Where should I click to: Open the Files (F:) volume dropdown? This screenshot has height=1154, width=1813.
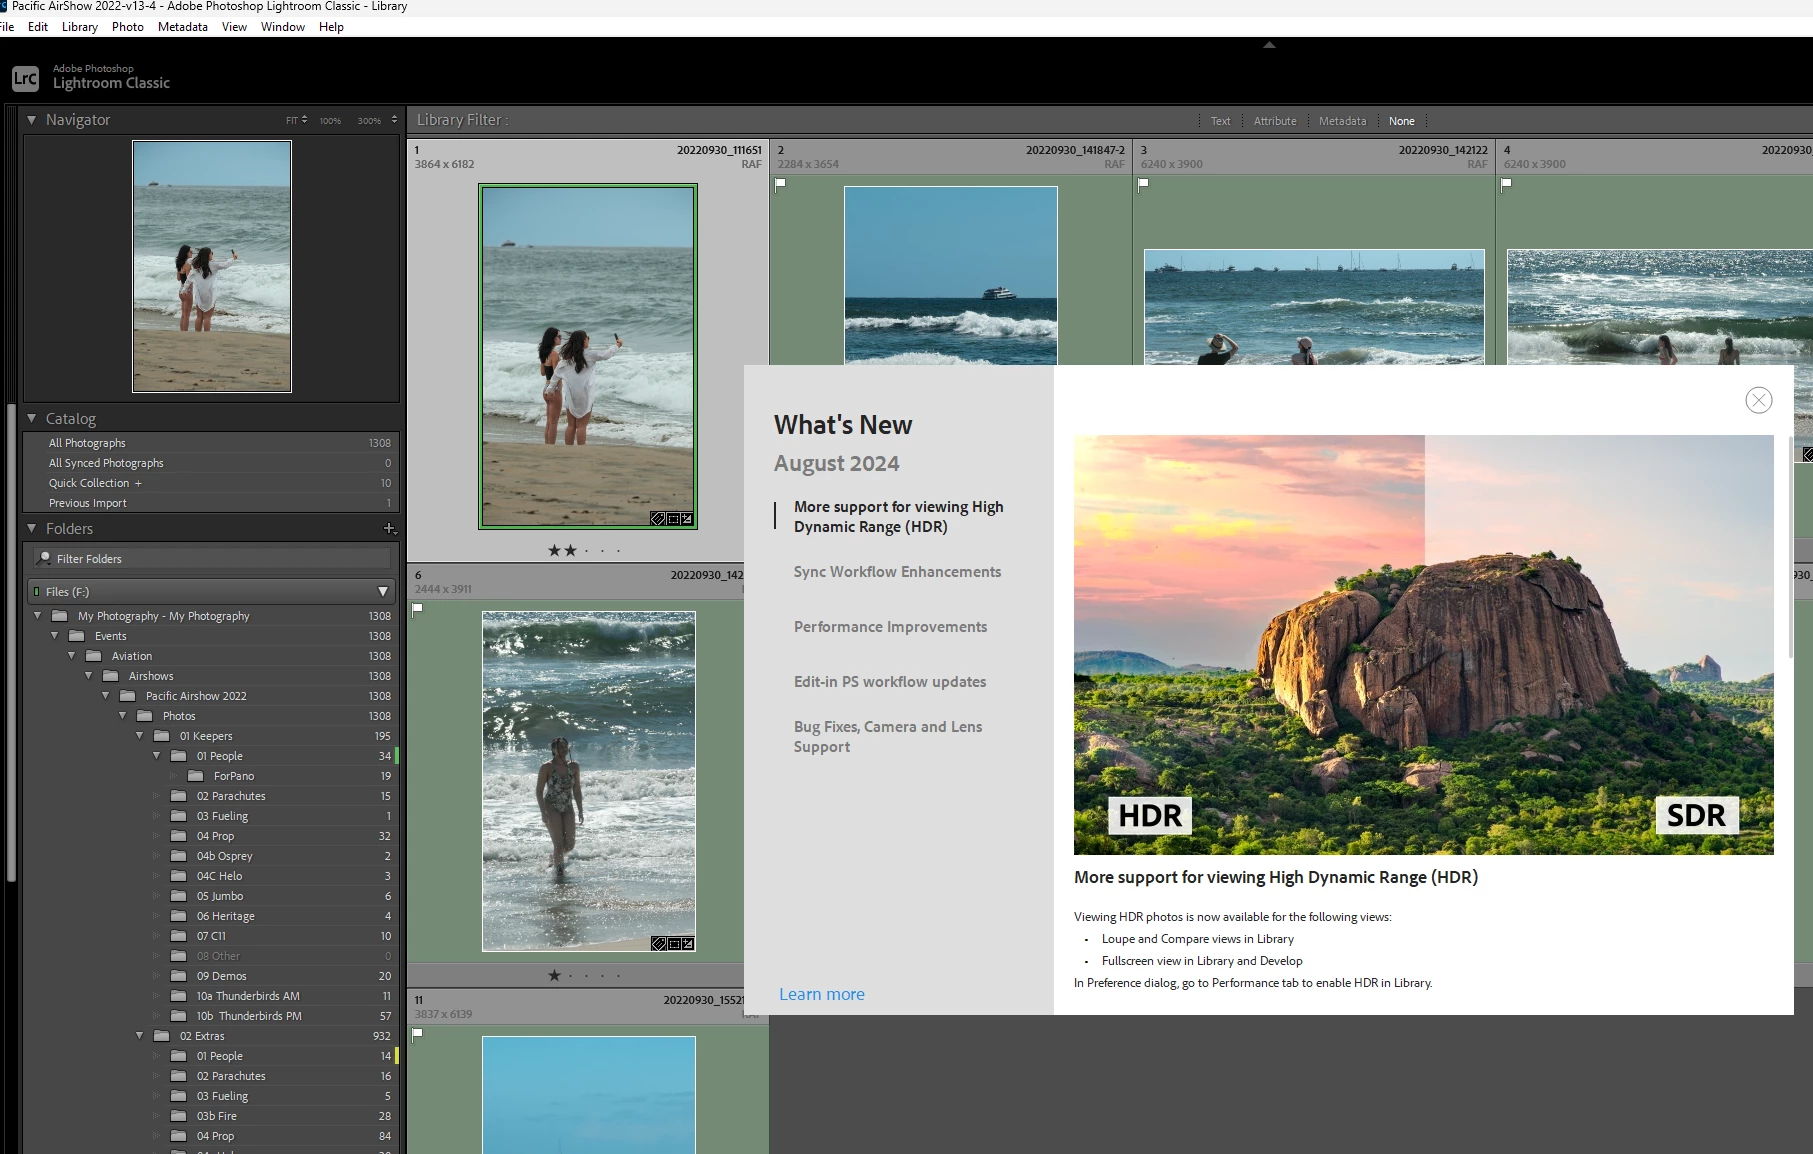(x=382, y=592)
